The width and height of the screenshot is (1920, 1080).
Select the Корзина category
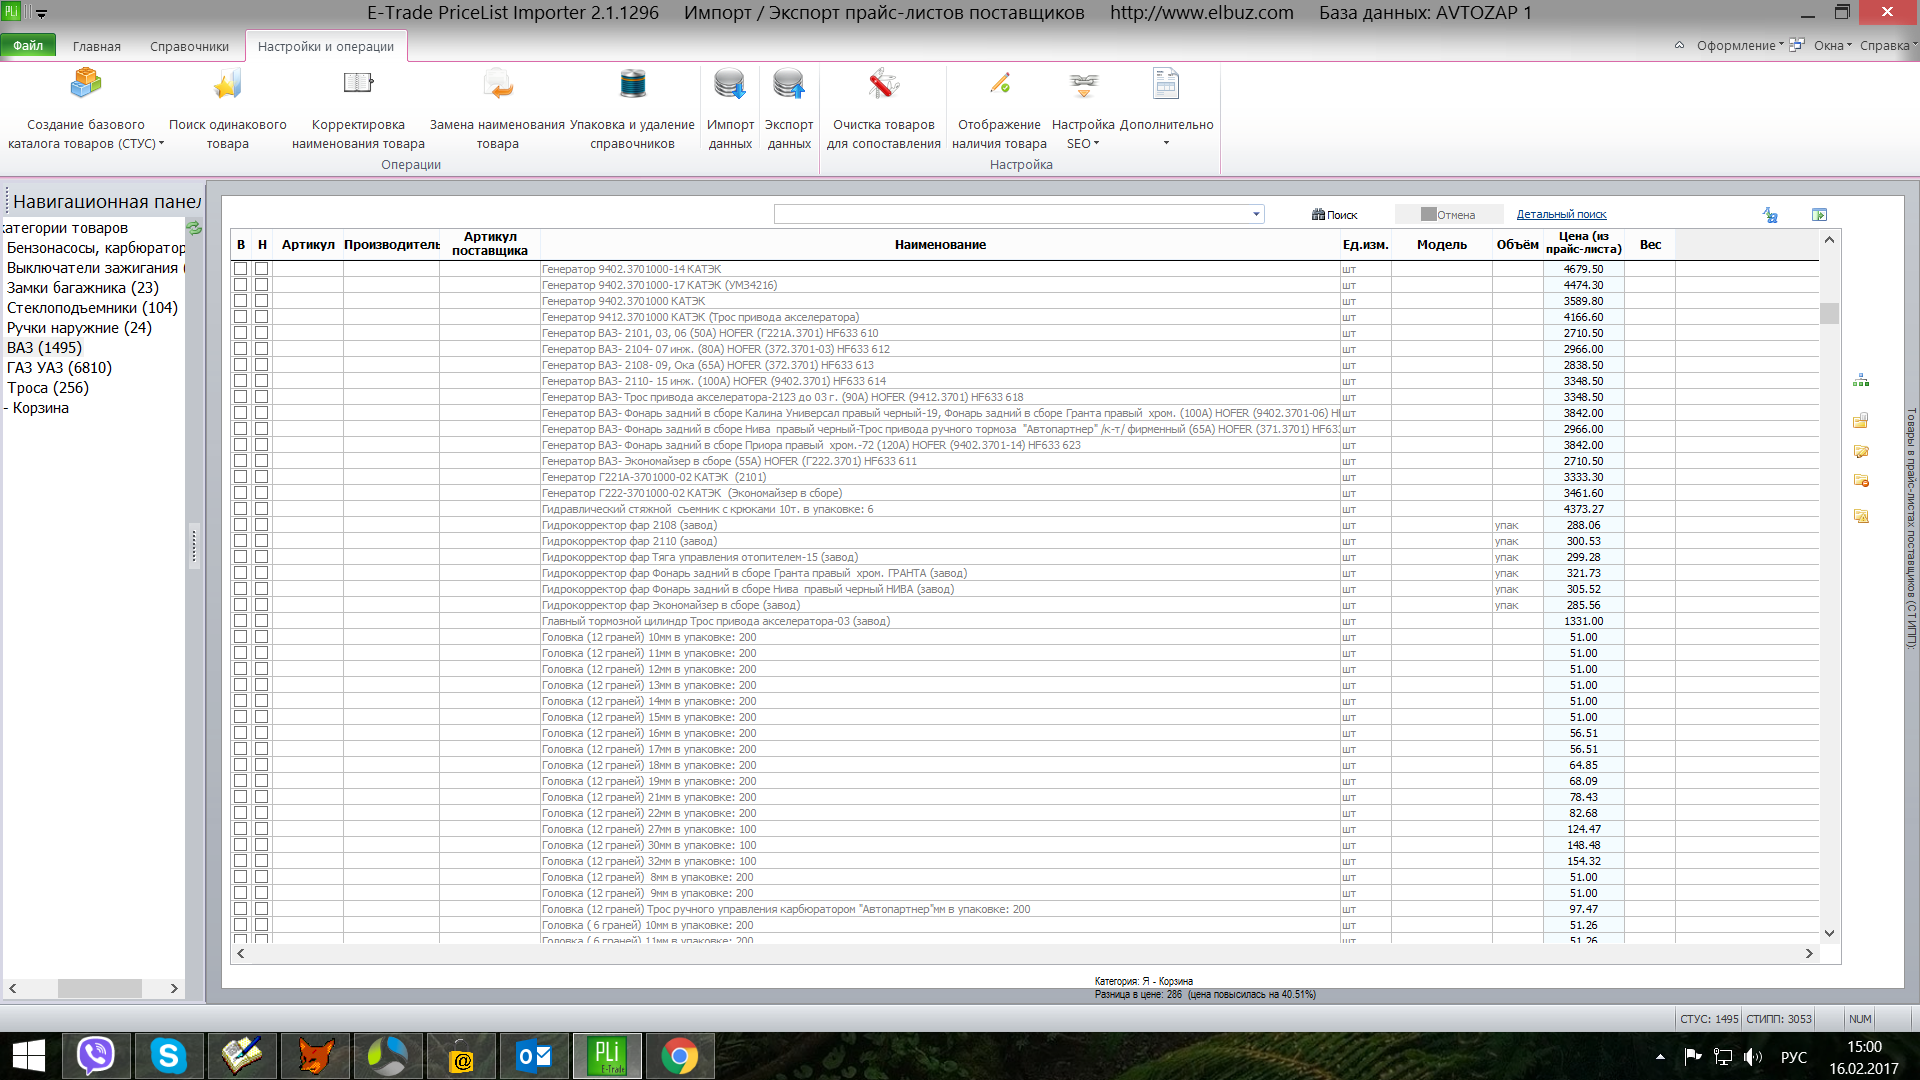click(41, 408)
